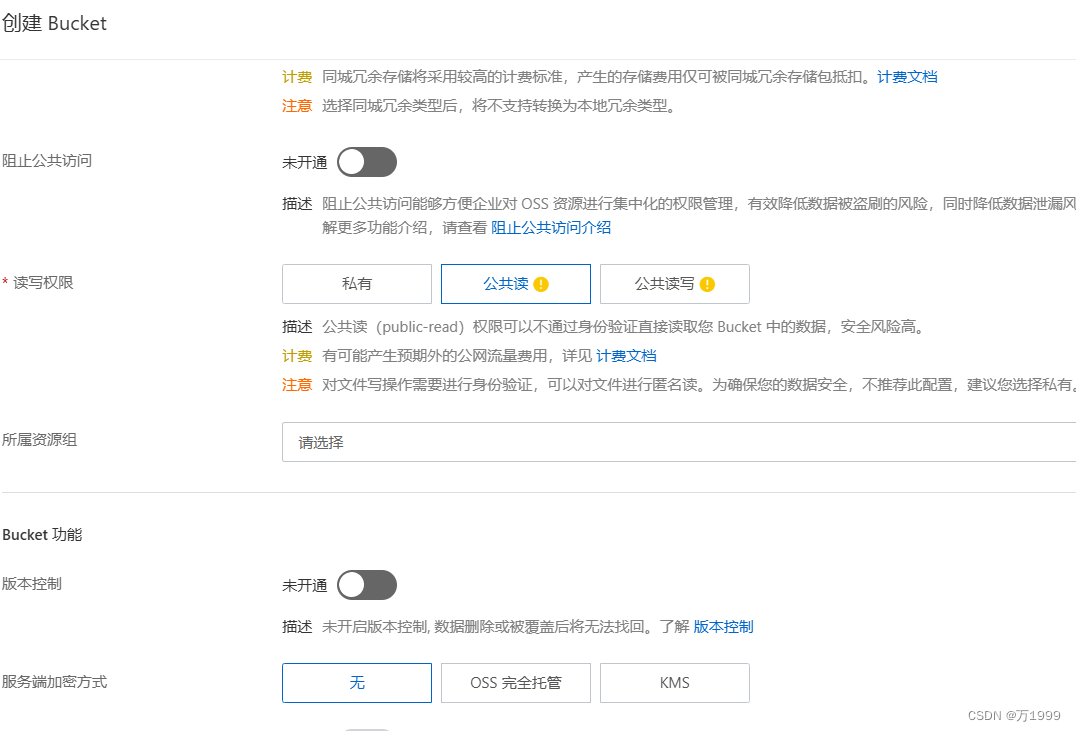Toggle the 阻止公共访问 switch on
Viewport: 1076px width, 731px height.
coord(366,163)
